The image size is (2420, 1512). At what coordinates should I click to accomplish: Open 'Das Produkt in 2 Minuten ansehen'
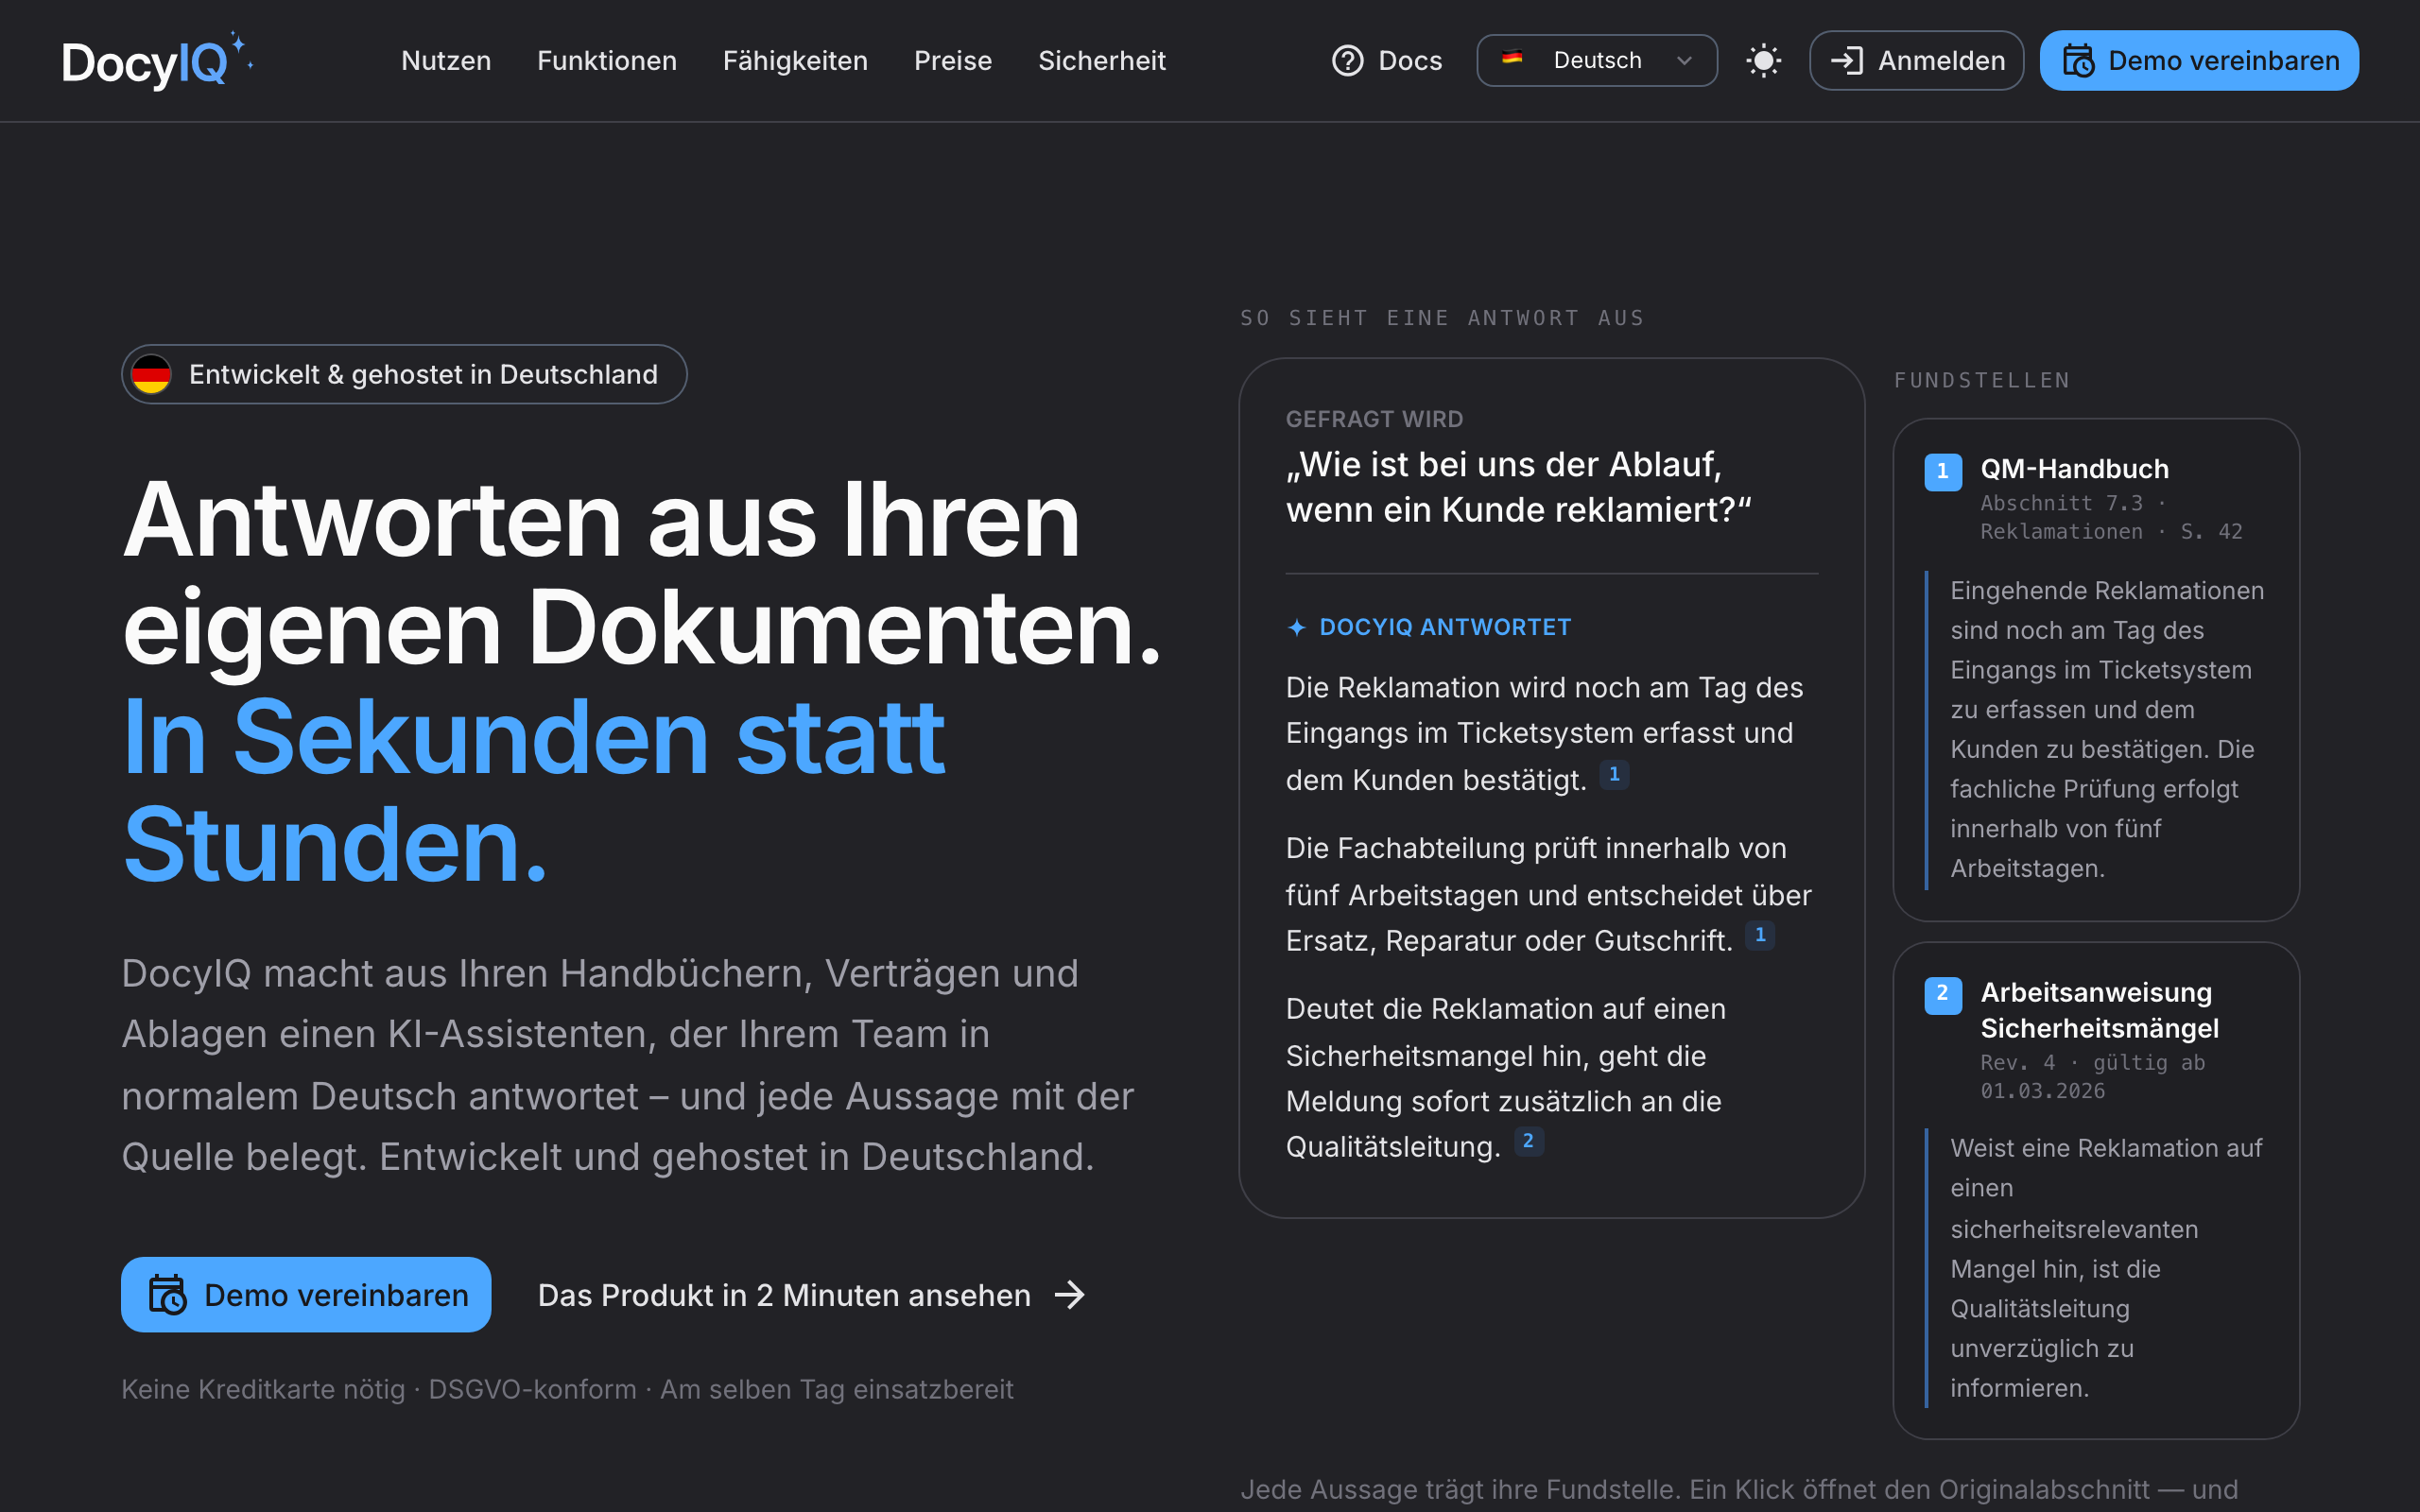pyautogui.click(x=811, y=1295)
